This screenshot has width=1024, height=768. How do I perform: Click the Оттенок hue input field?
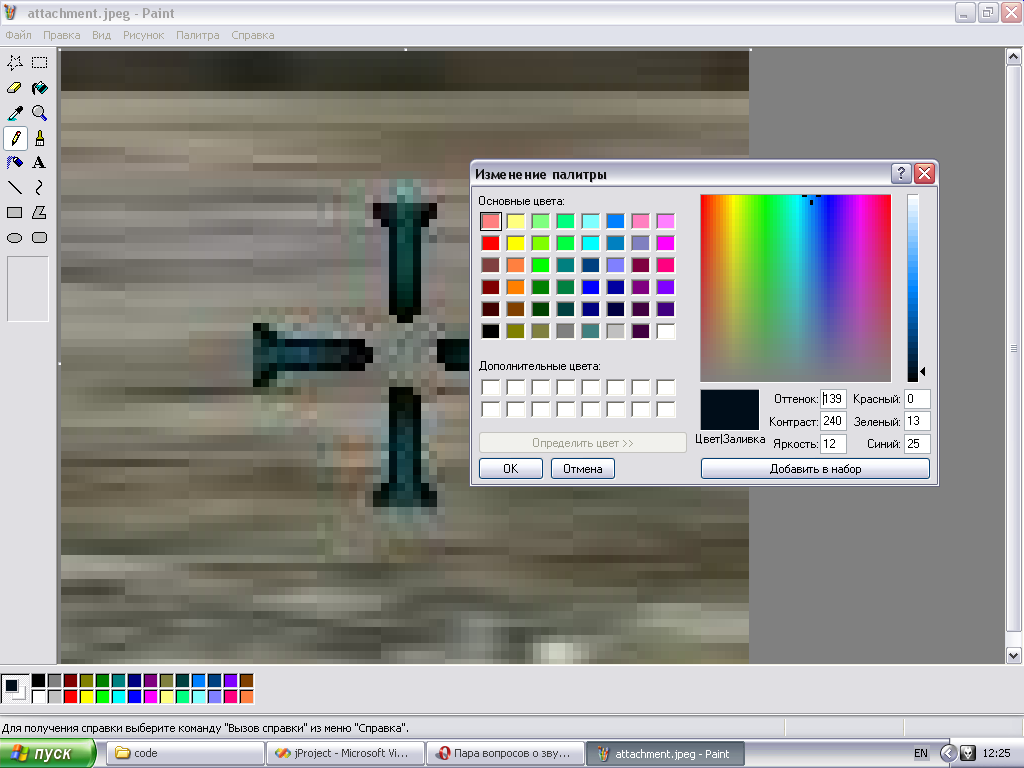tap(833, 400)
